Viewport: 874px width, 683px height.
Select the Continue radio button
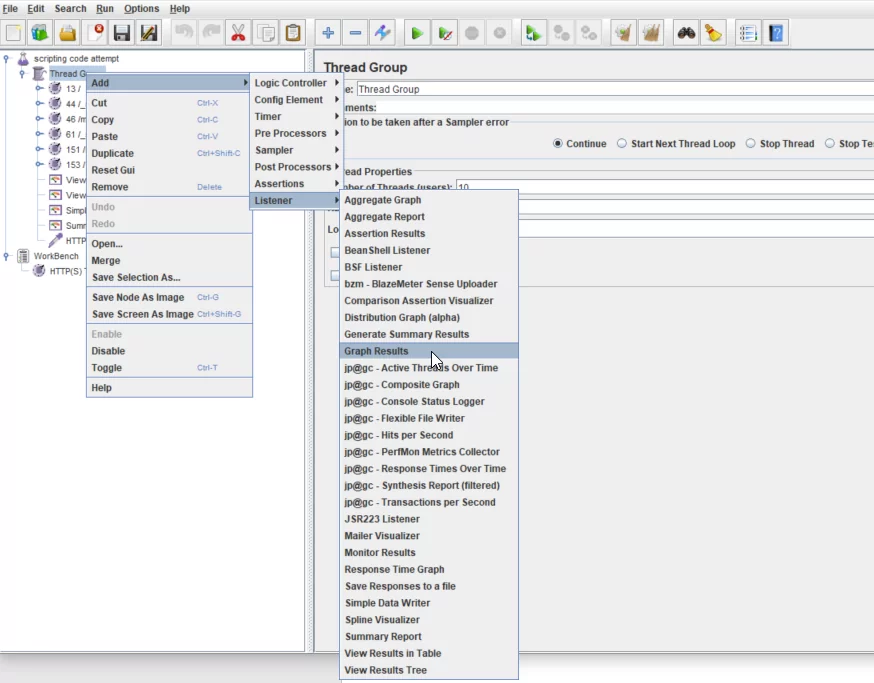(557, 143)
